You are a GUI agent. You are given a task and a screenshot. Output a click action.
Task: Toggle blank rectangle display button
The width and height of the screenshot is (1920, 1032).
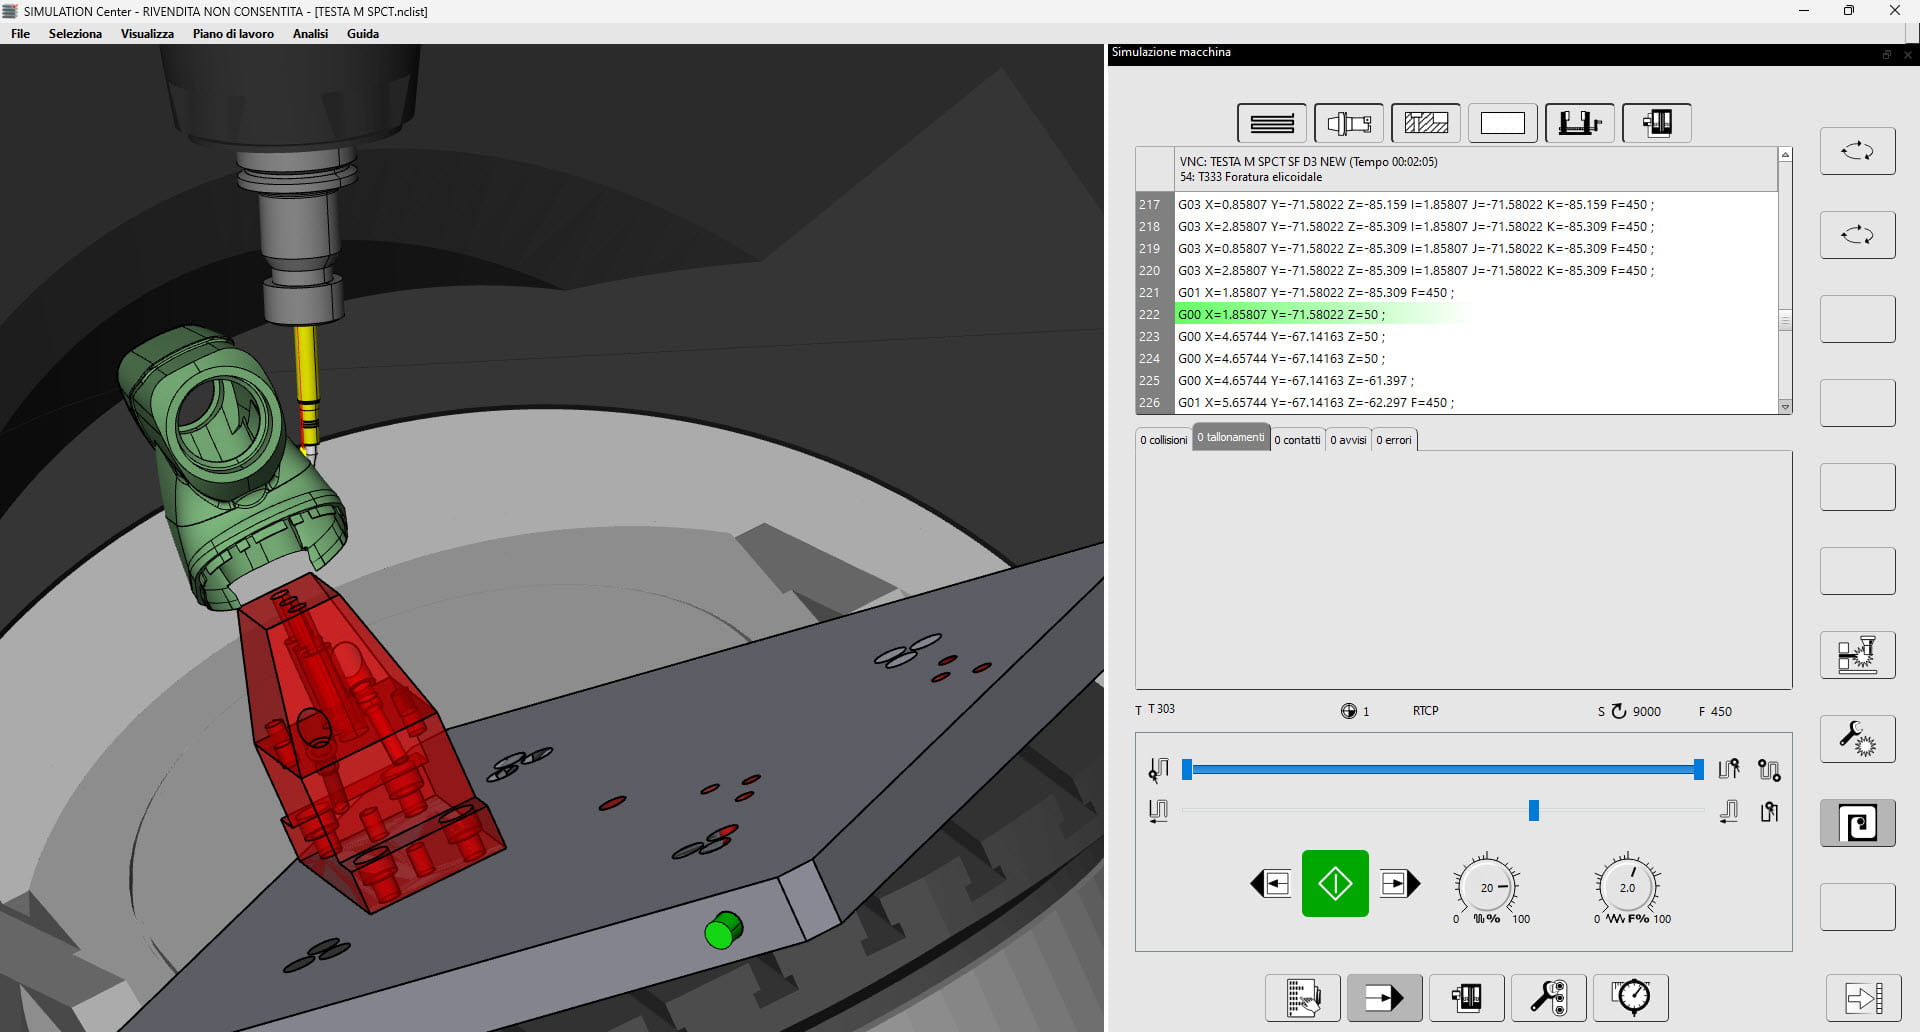[1503, 123]
